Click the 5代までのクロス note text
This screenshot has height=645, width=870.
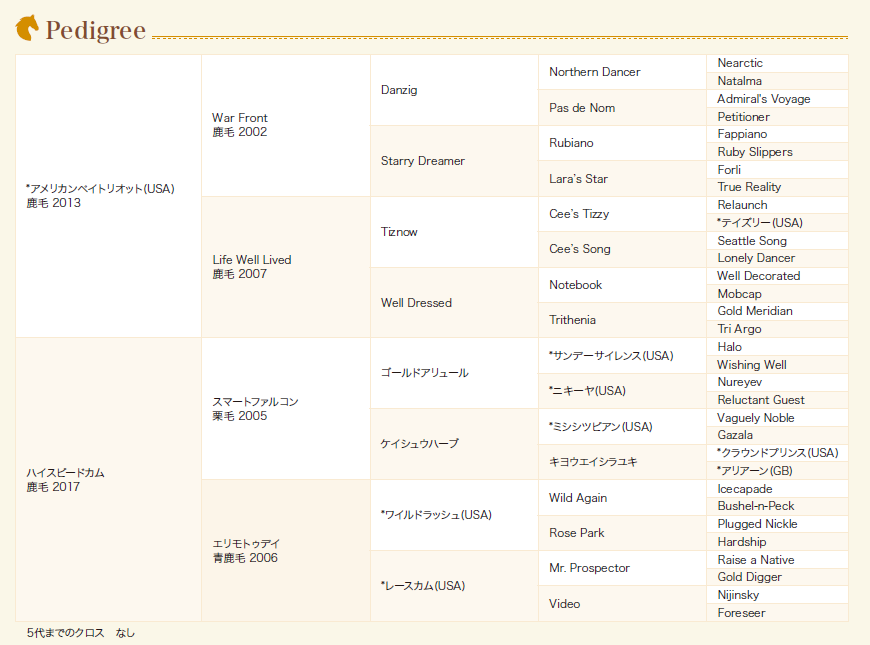click(x=81, y=633)
